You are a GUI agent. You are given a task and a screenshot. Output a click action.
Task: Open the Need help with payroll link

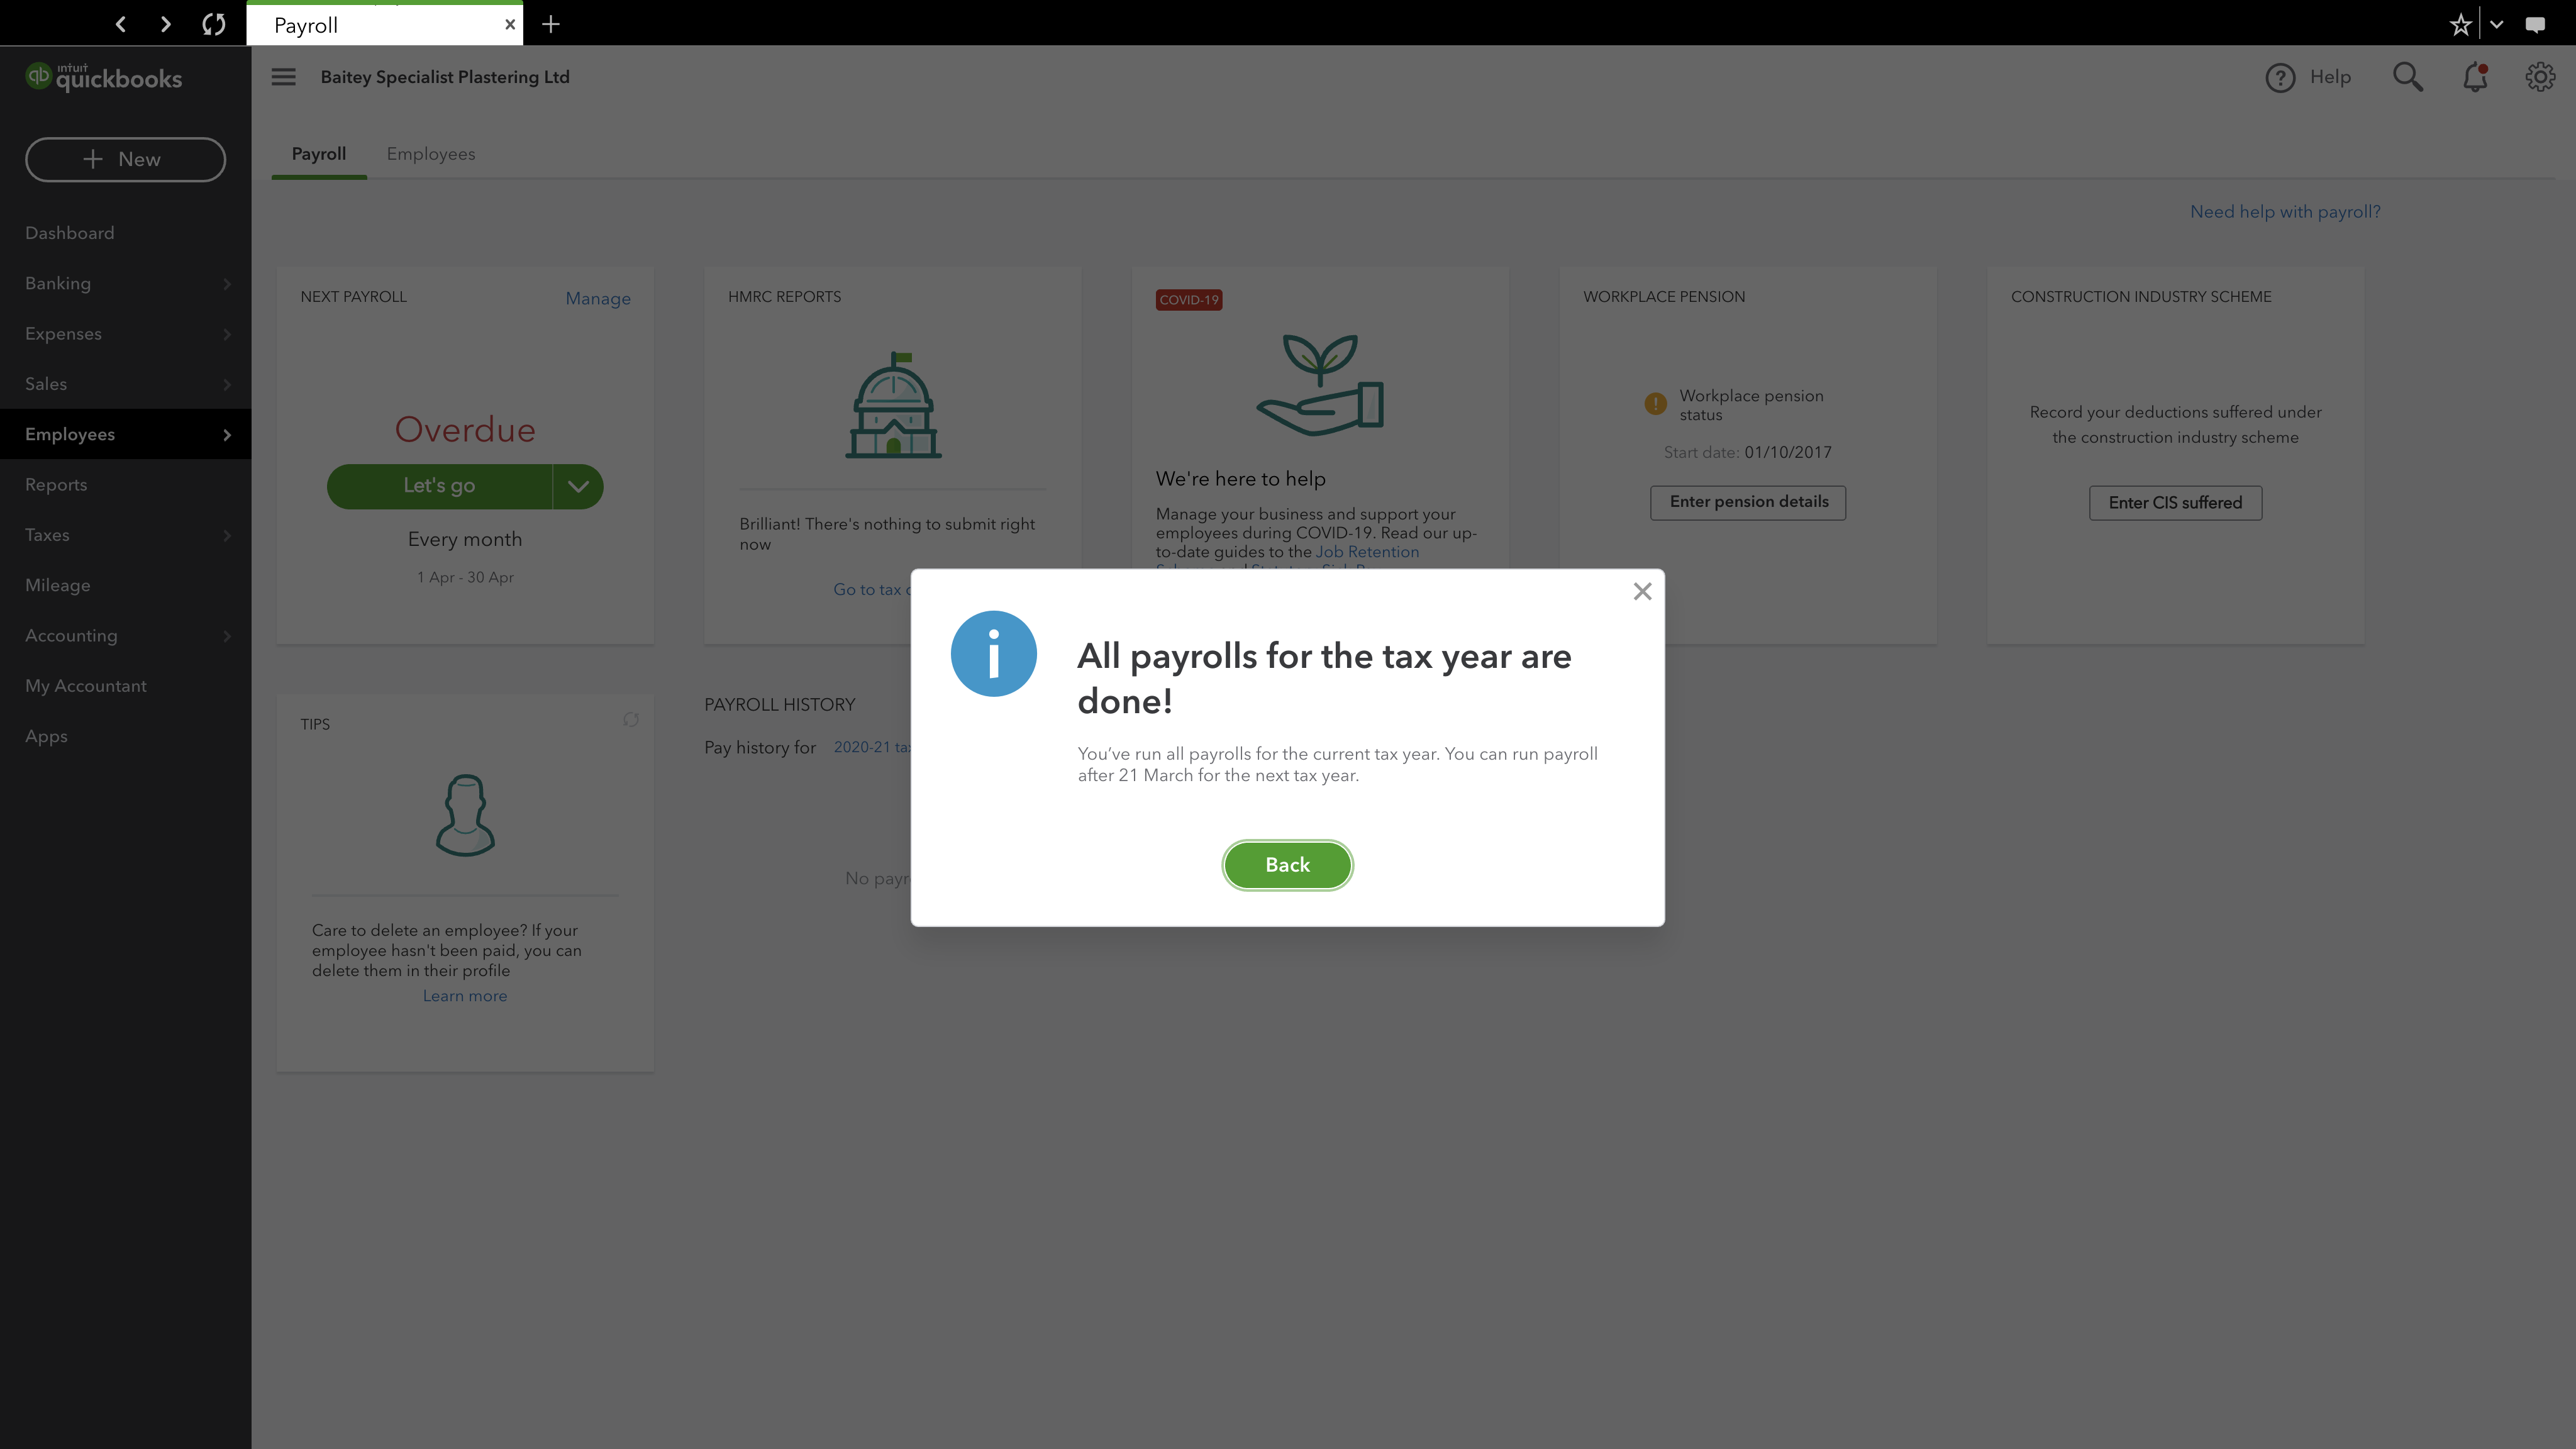[x=2285, y=212]
